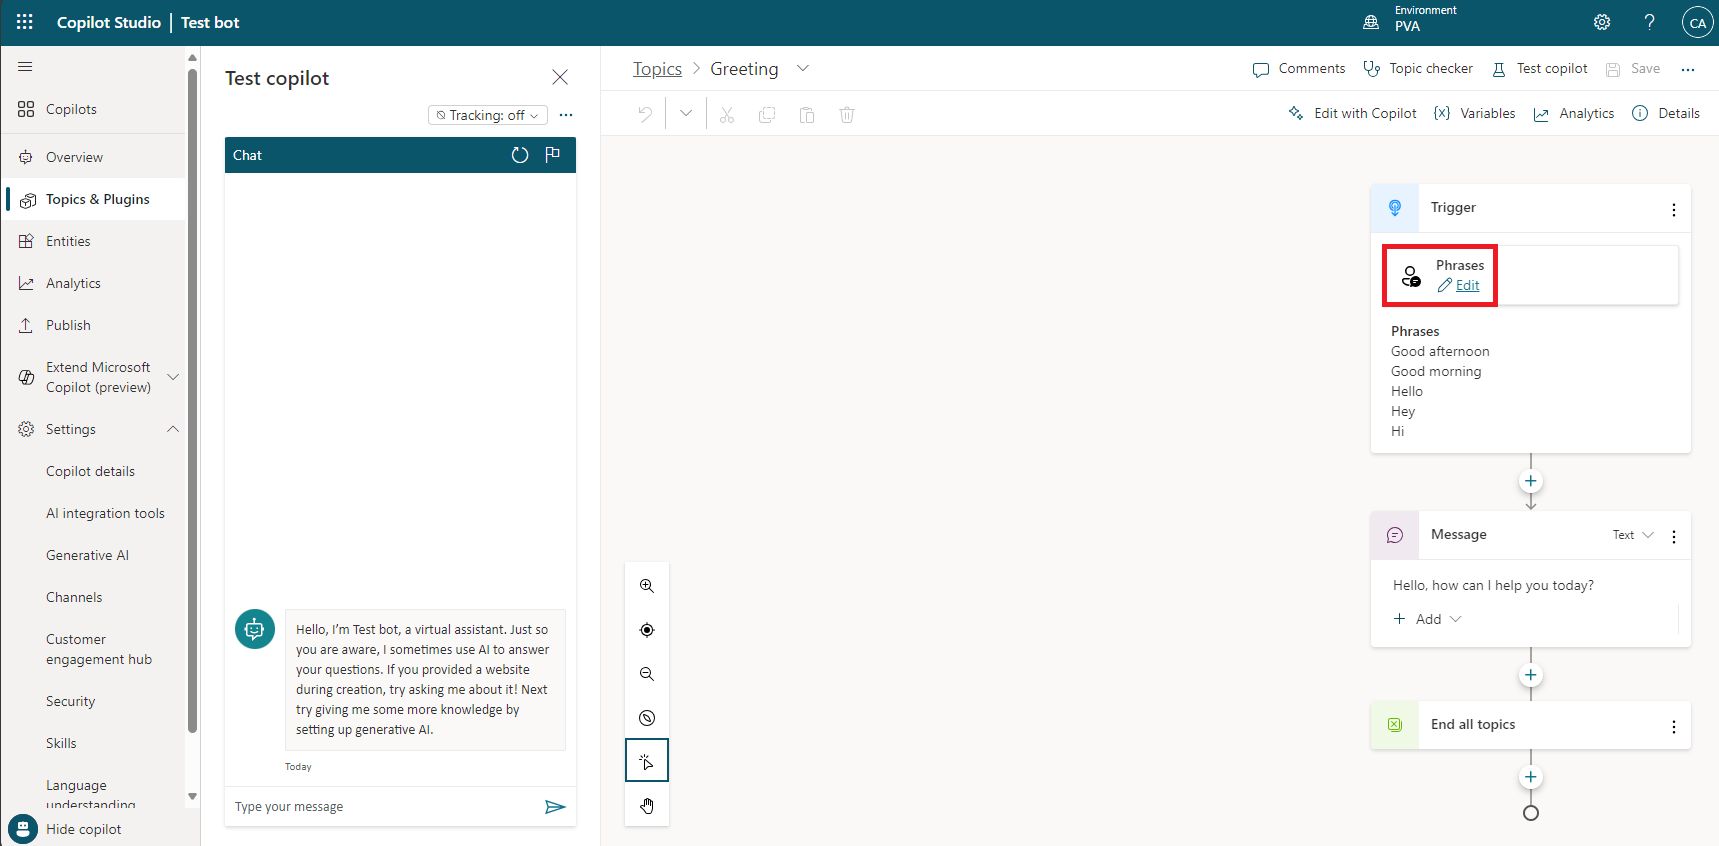Open topic Details pane
This screenshot has height=846, width=1719.
pyautogui.click(x=1666, y=114)
